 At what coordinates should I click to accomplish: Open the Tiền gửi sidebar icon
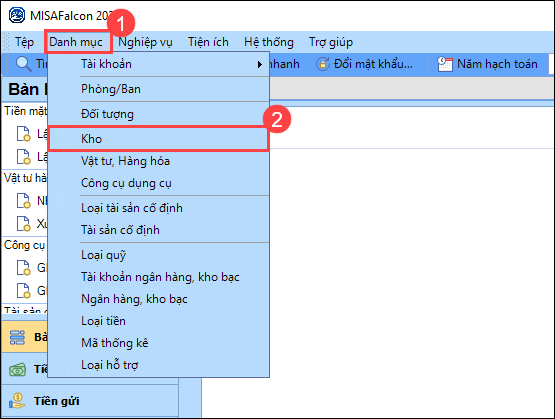click(17, 401)
